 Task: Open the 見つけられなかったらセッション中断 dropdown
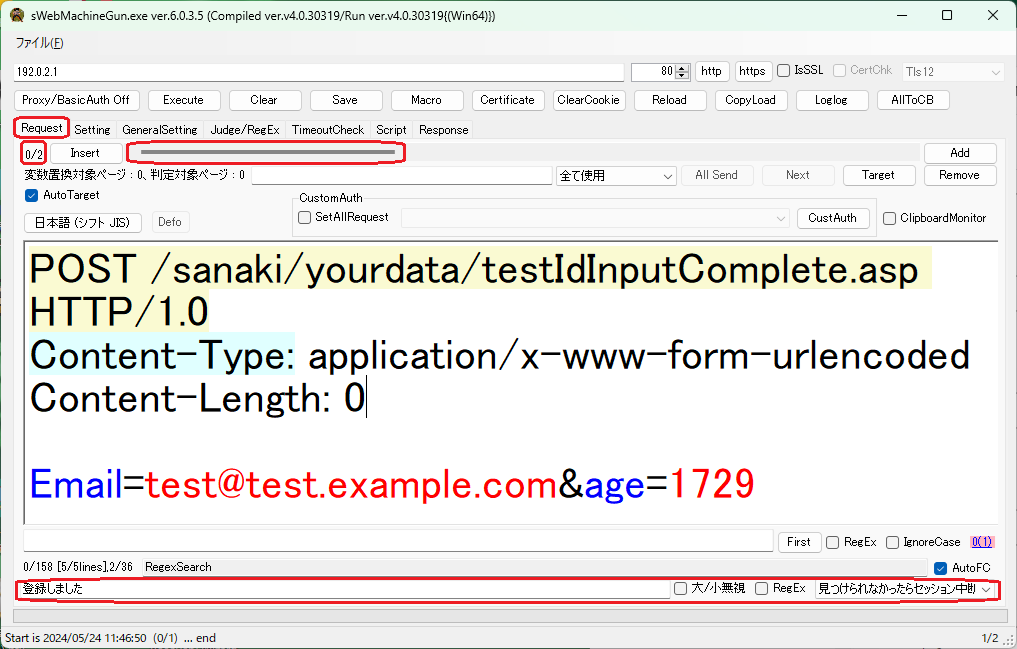904,589
